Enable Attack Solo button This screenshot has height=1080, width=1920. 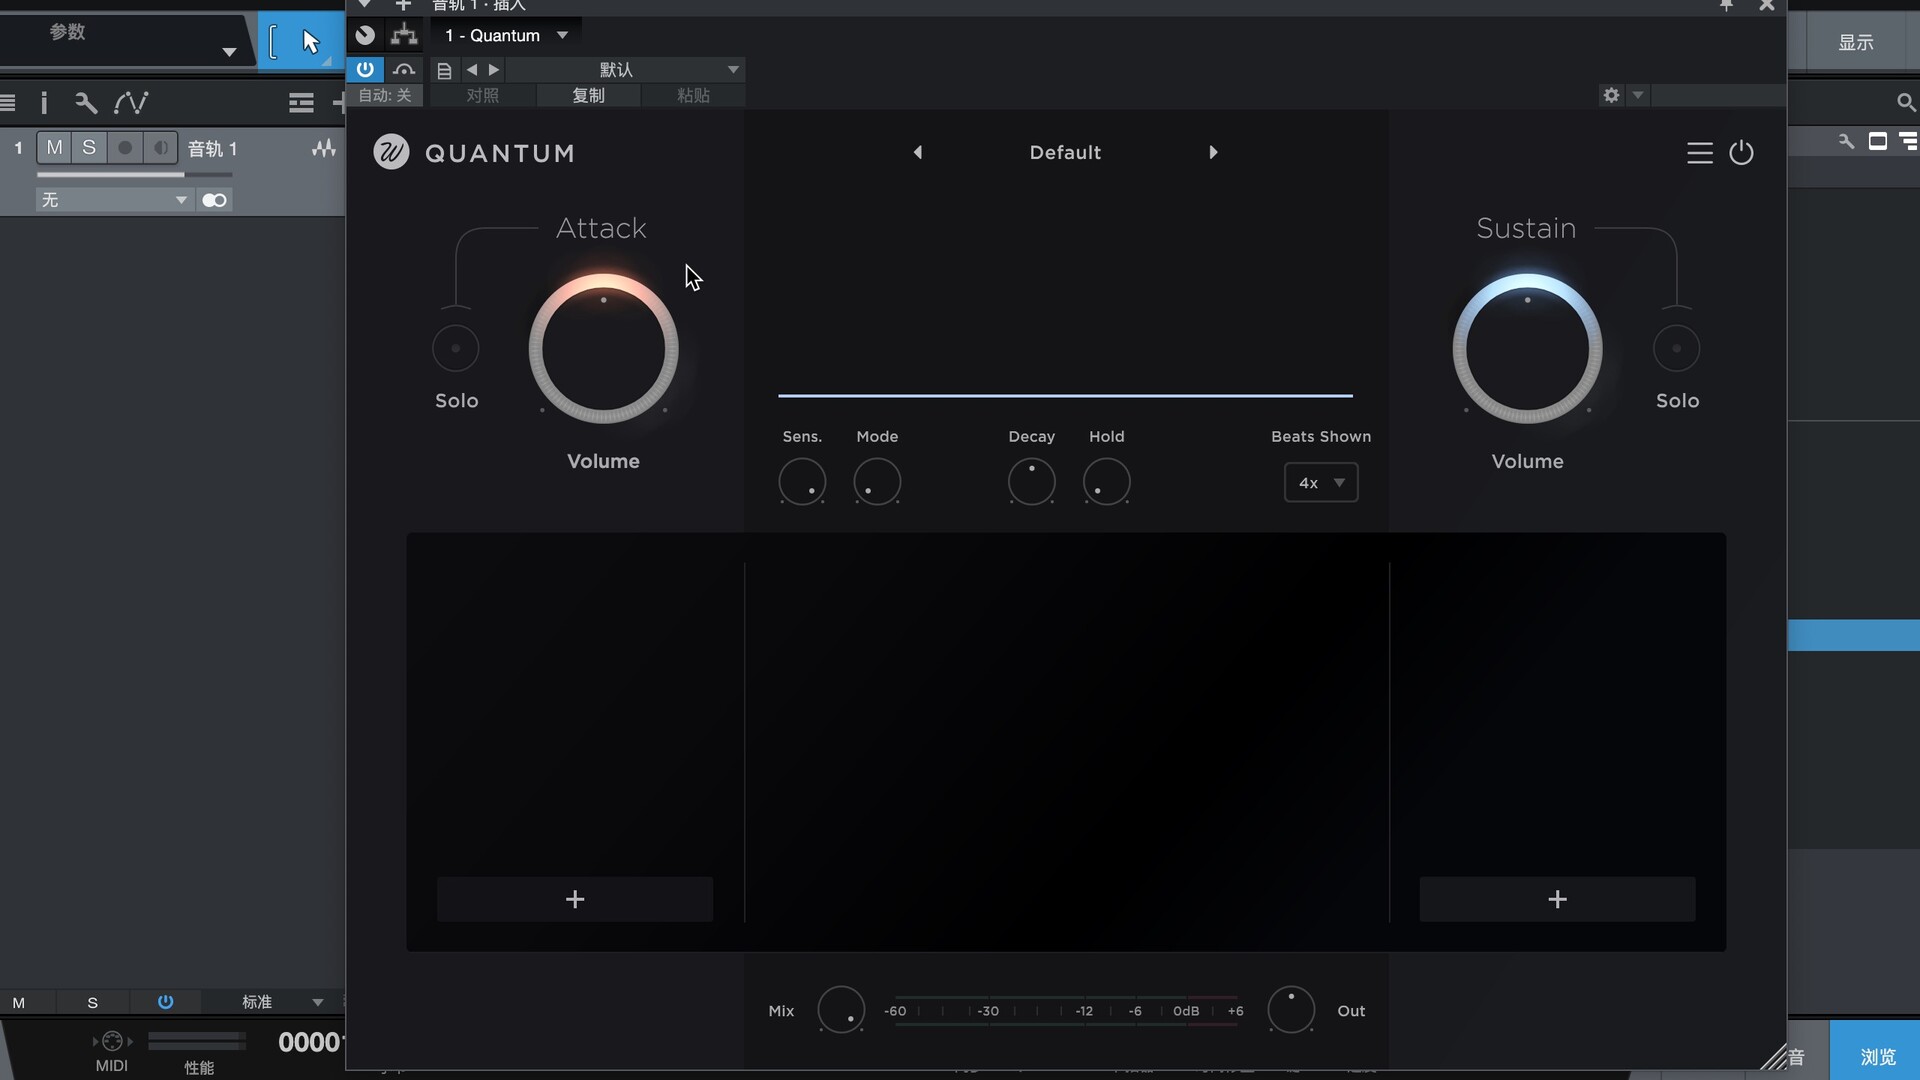[456, 348]
